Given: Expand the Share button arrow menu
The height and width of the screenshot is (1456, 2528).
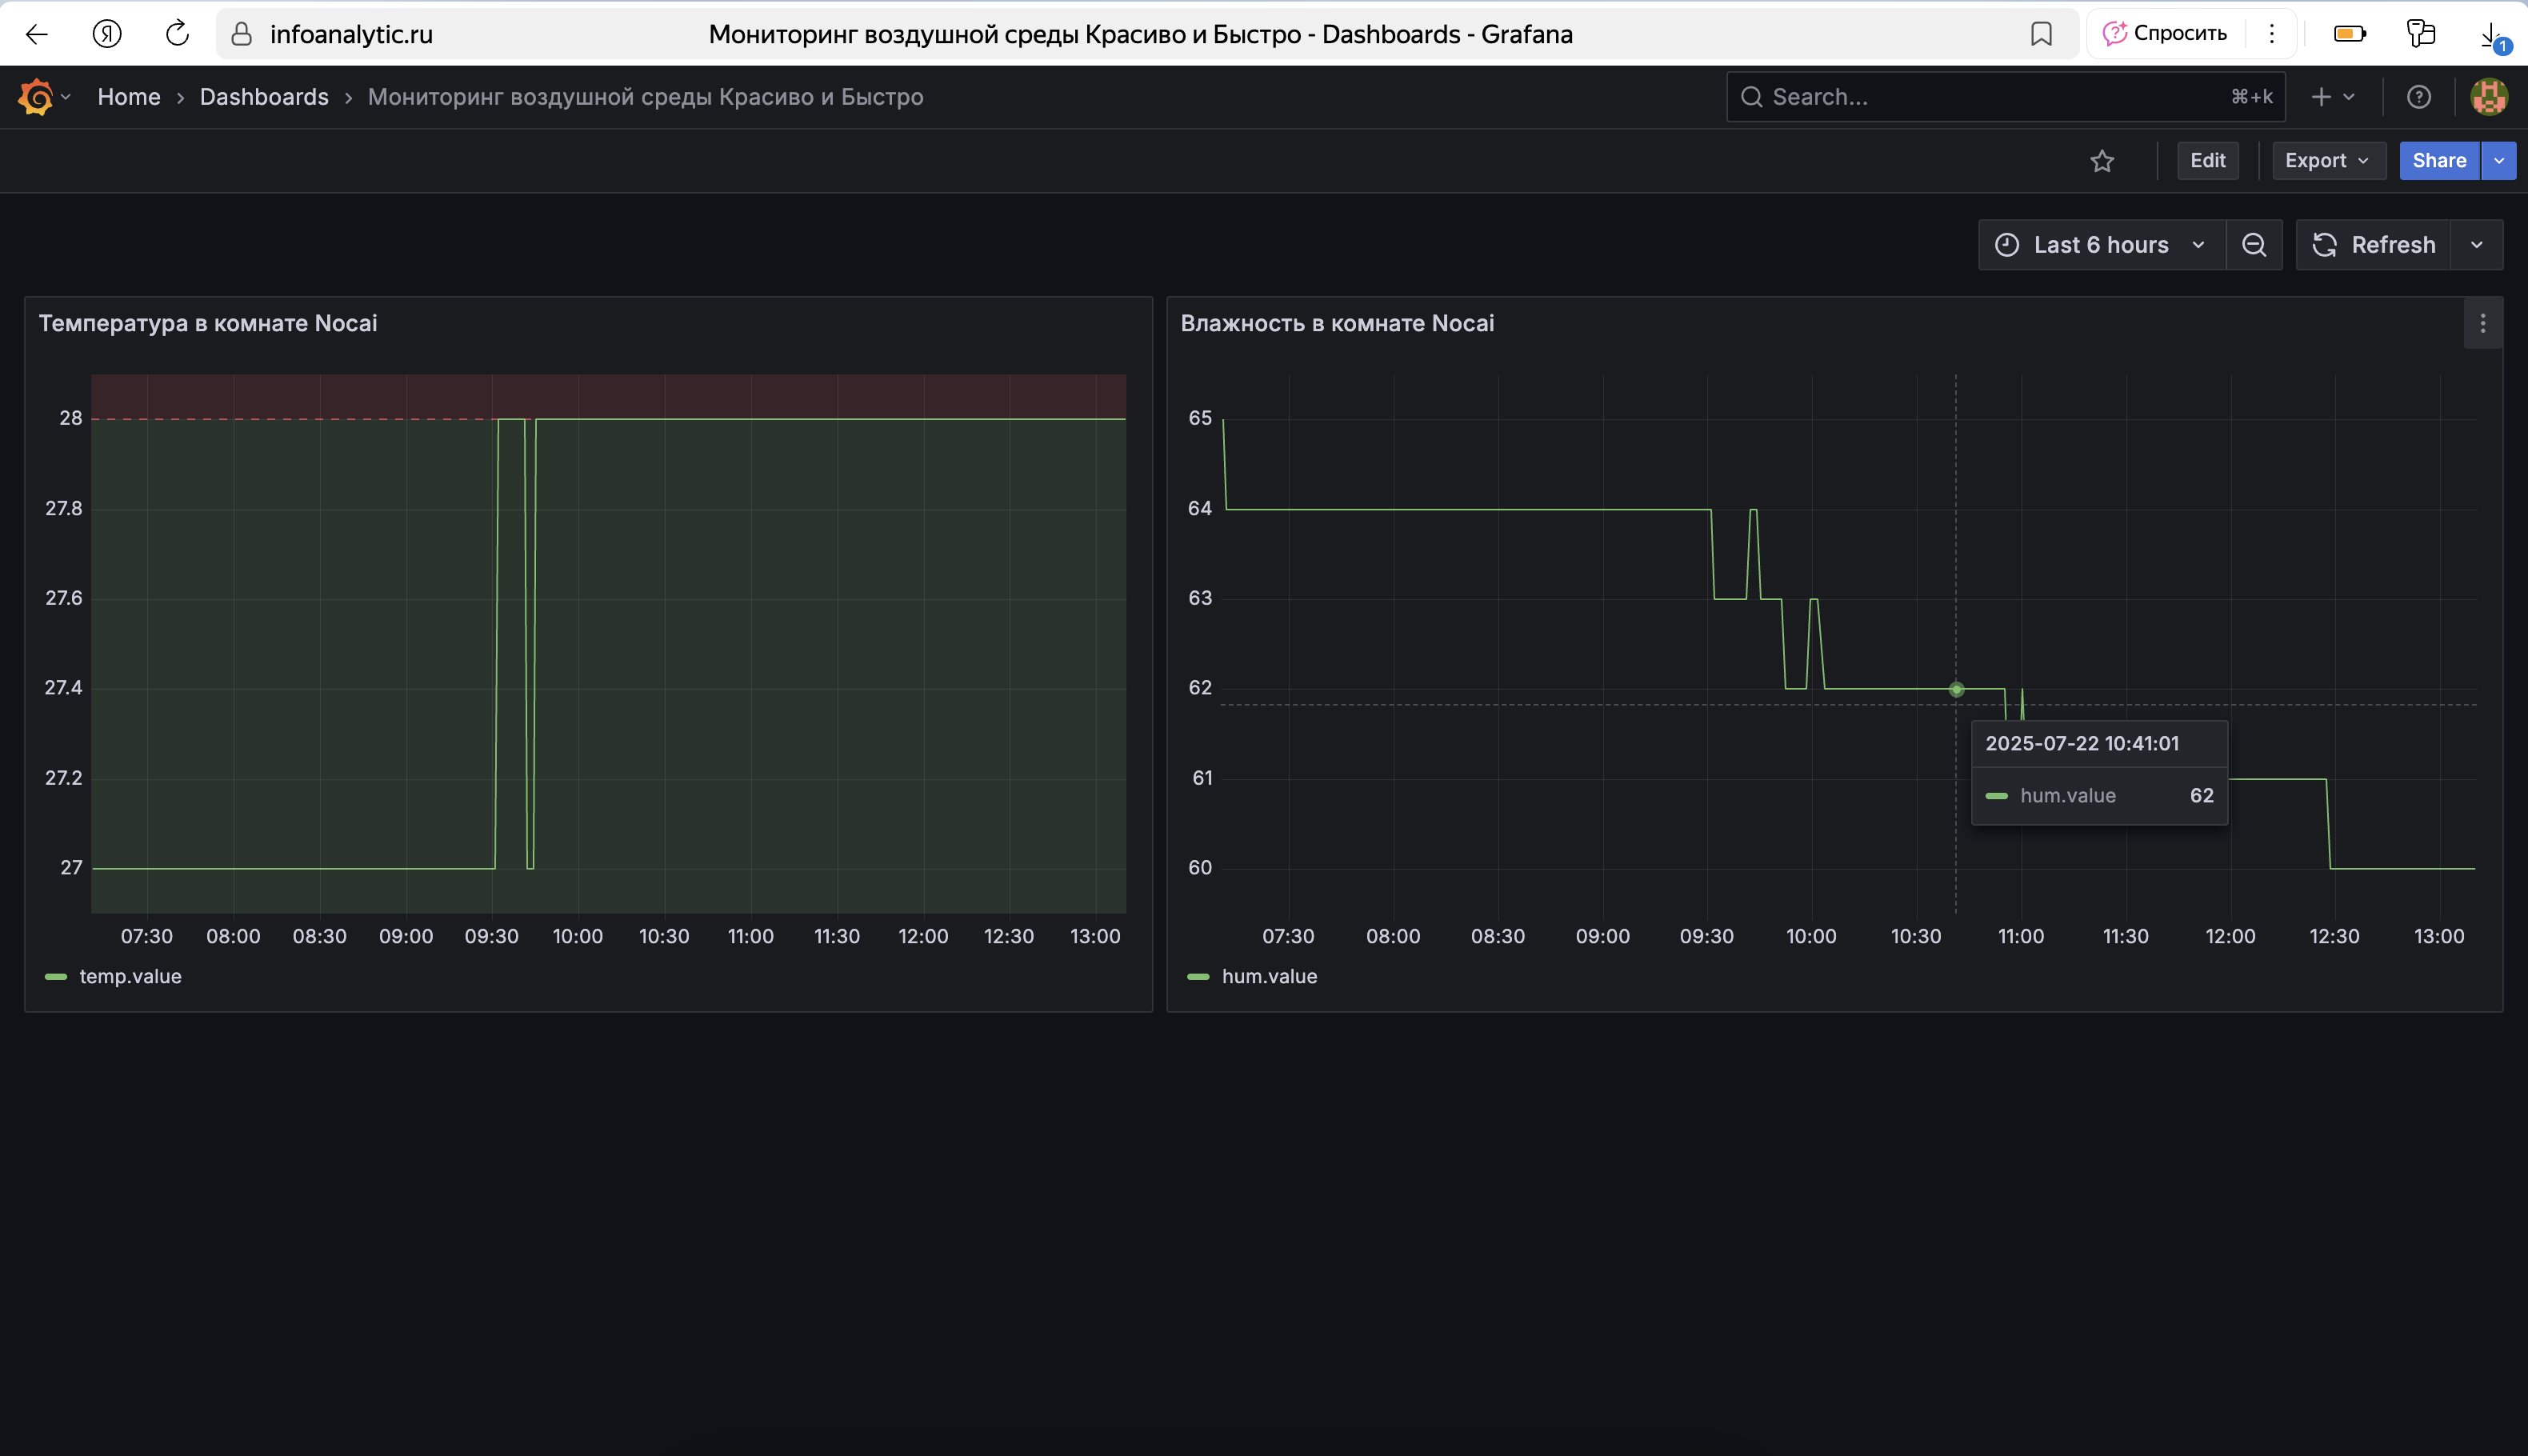Looking at the screenshot, I should click(x=2499, y=161).
